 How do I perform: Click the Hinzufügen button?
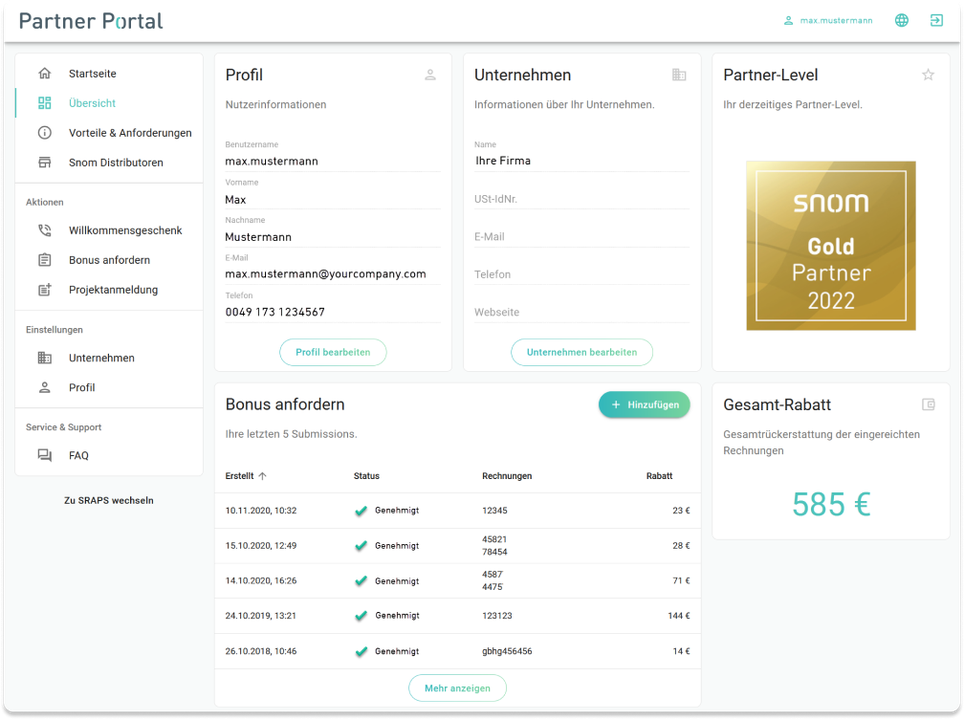tap(644, 404)
